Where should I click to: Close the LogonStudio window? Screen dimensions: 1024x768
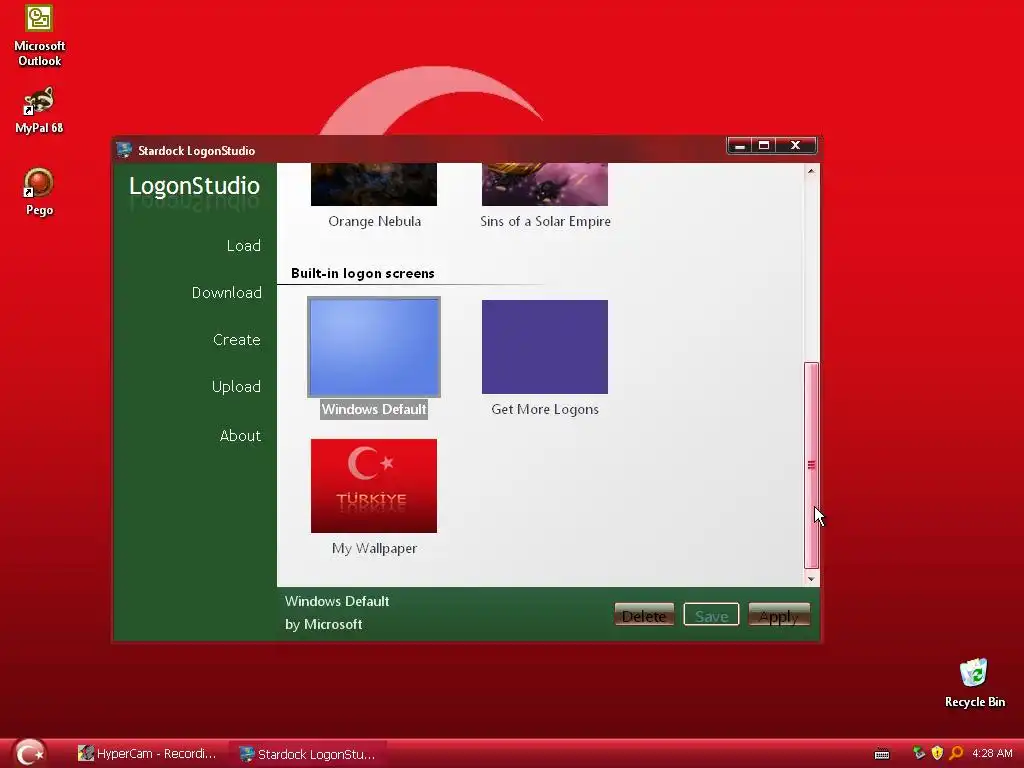(795, 145)
